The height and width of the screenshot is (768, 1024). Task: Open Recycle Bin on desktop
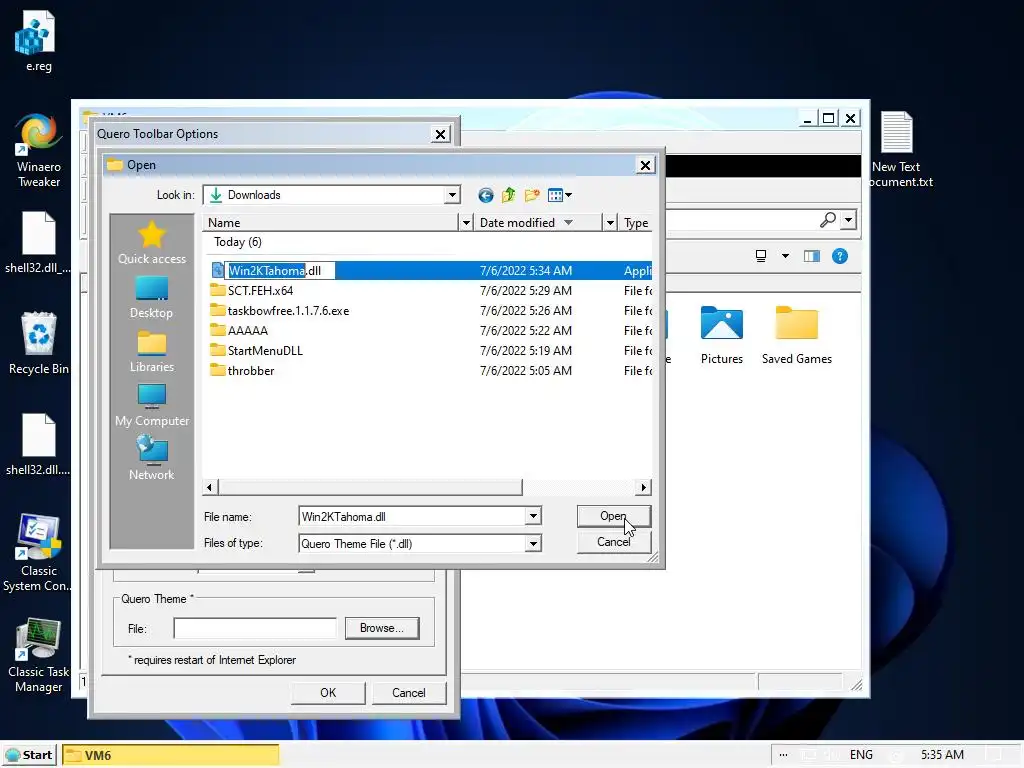tap(39, 344)
